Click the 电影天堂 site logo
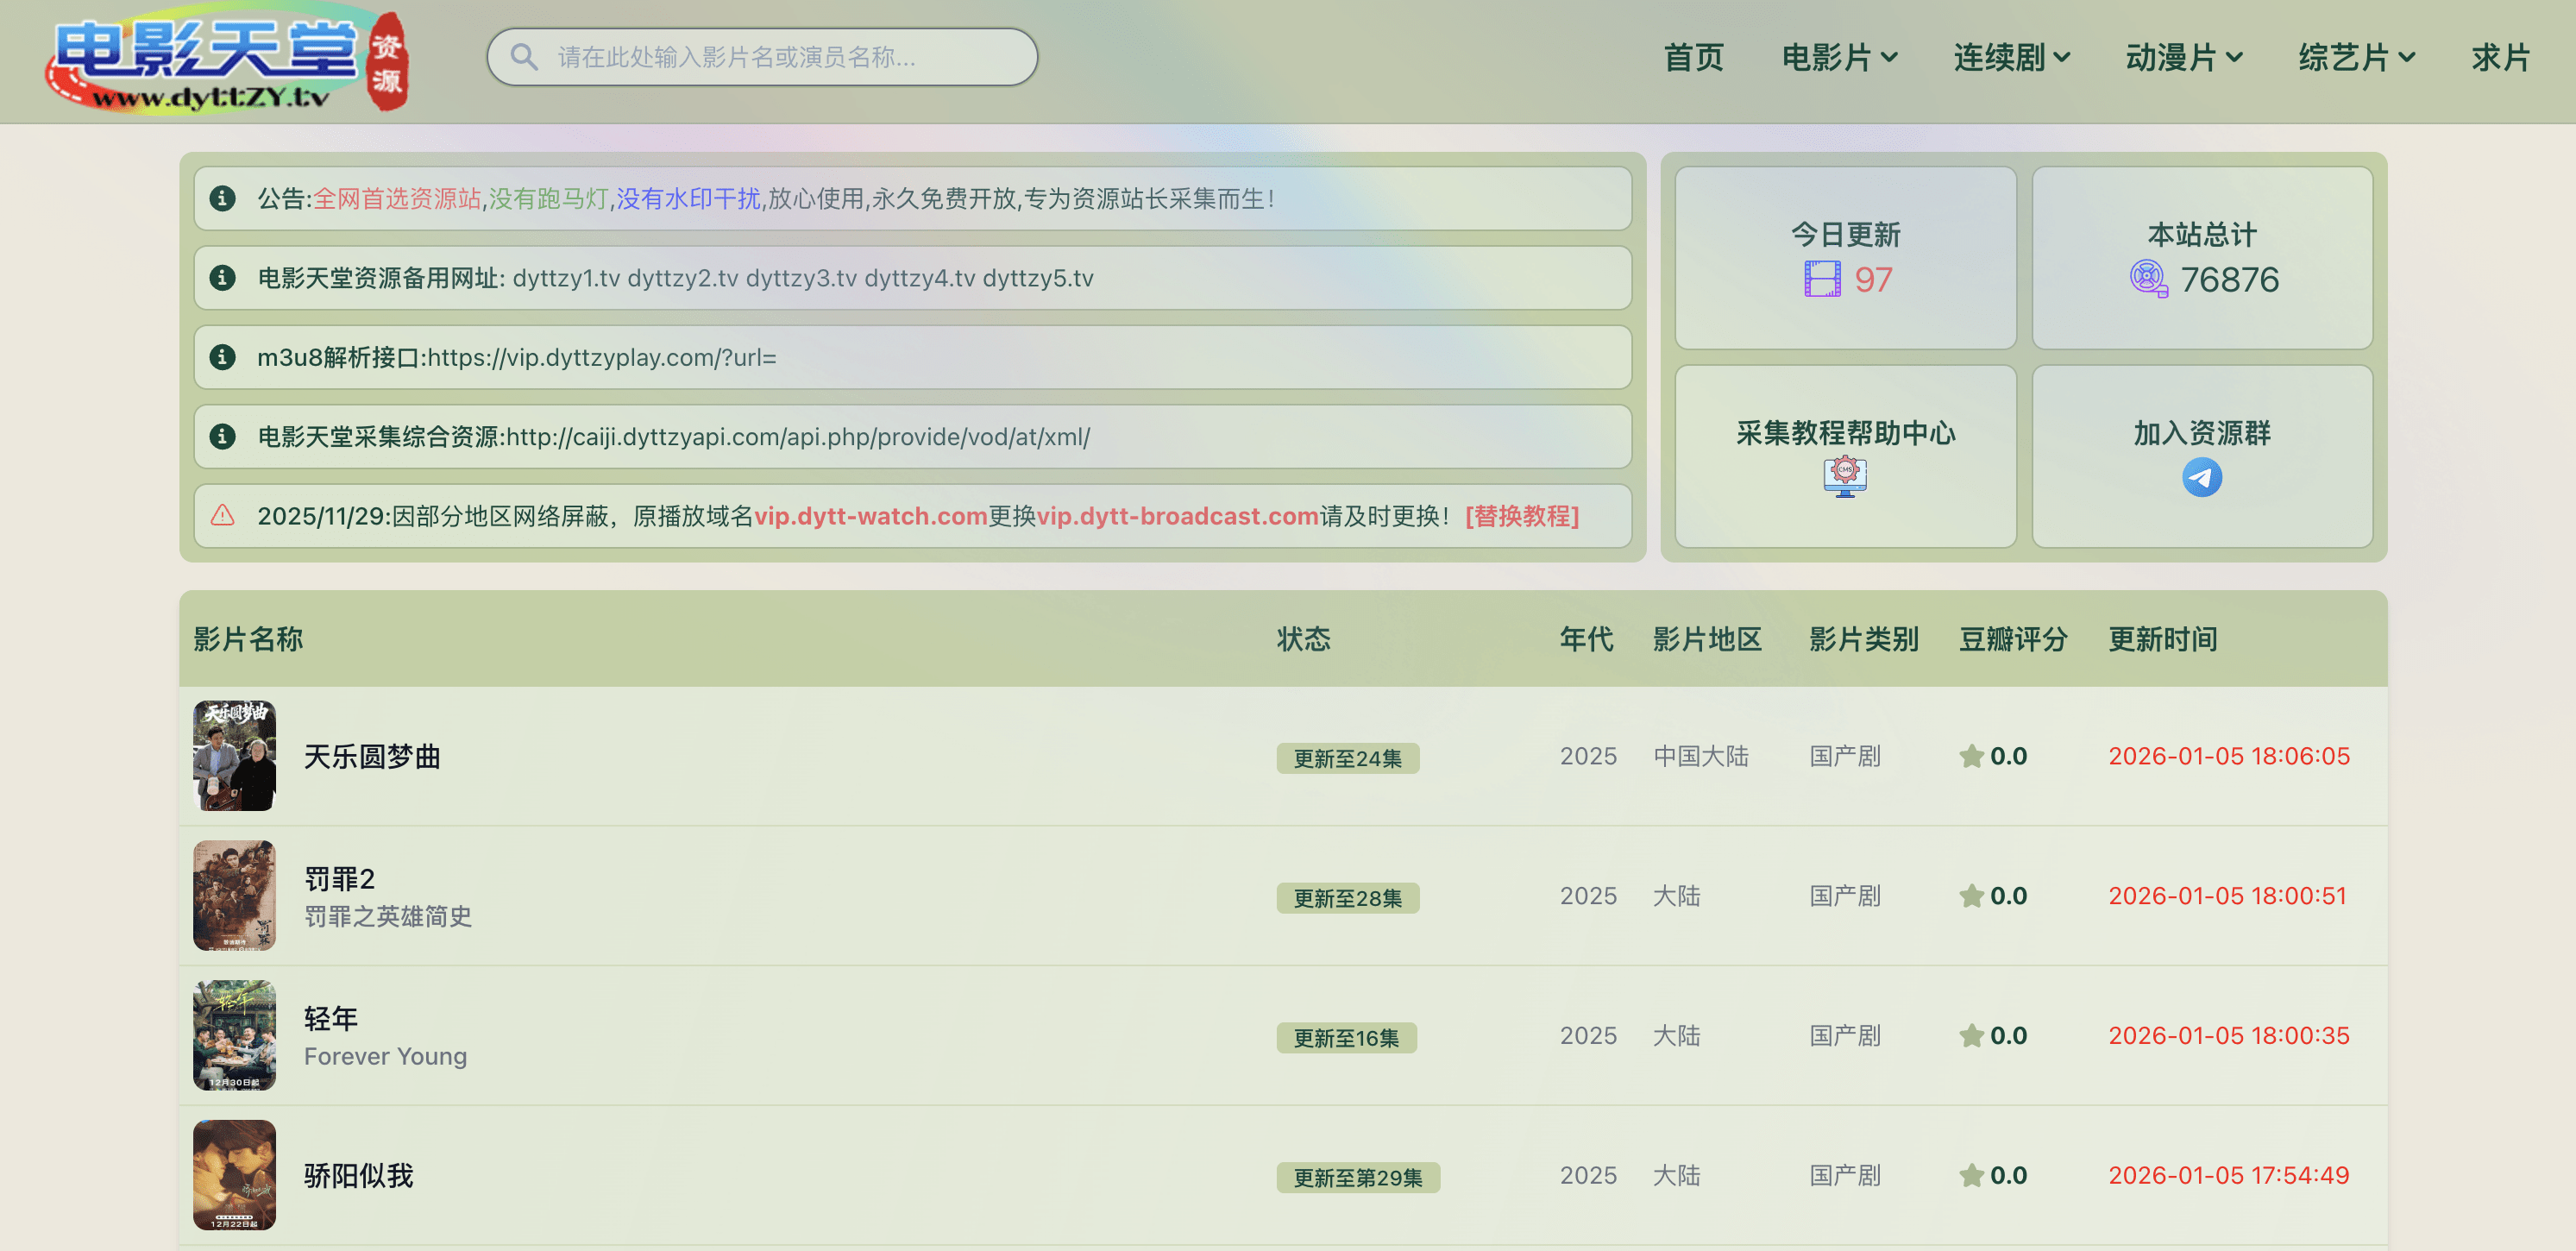 [x=227, y=62]
